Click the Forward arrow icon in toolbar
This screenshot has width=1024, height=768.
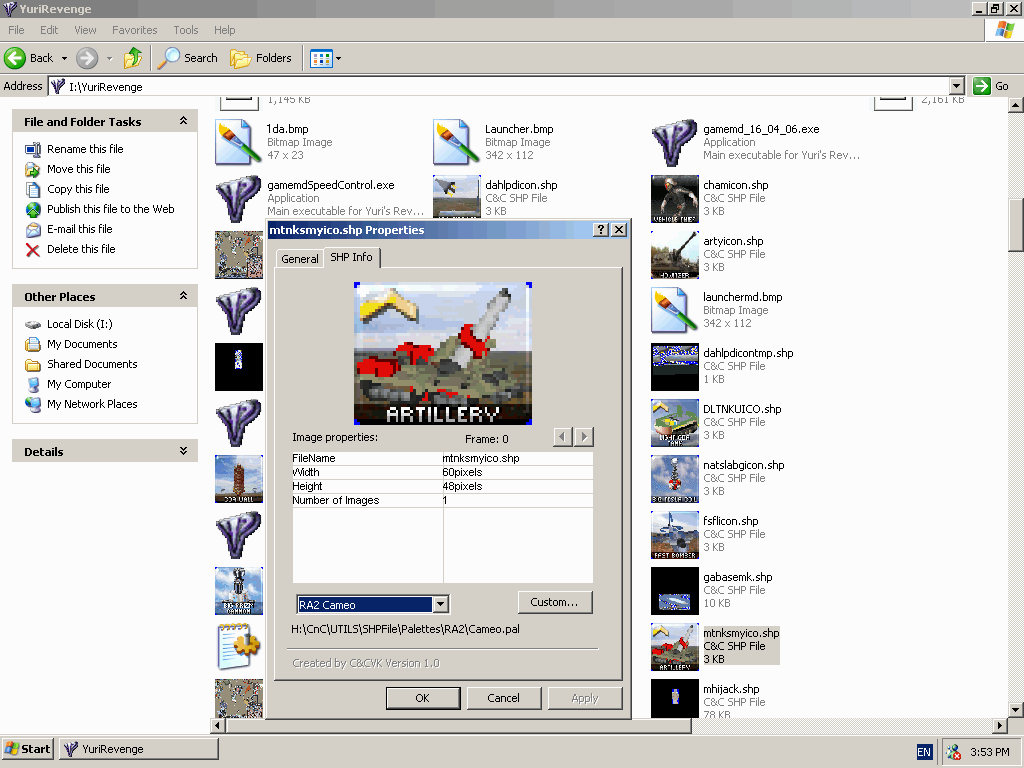coord(87,58)
